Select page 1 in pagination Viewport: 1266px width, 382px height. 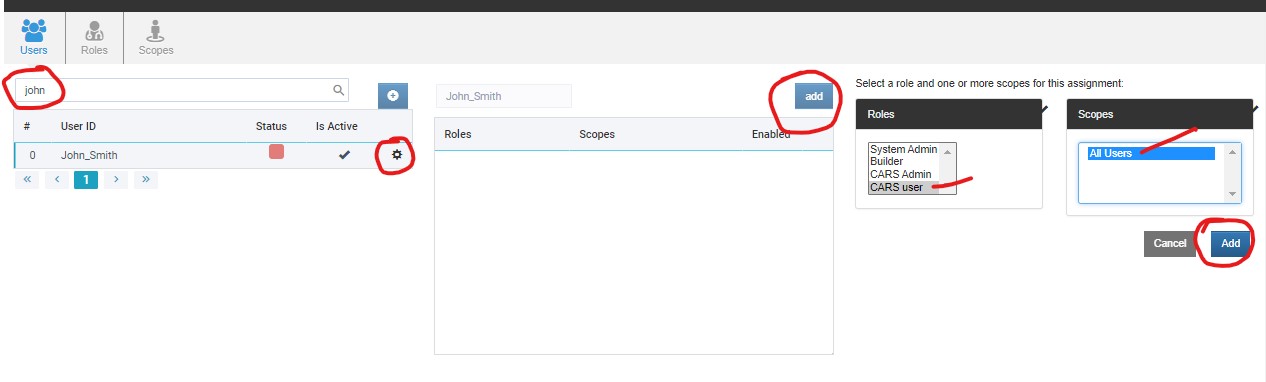point(86,180)
